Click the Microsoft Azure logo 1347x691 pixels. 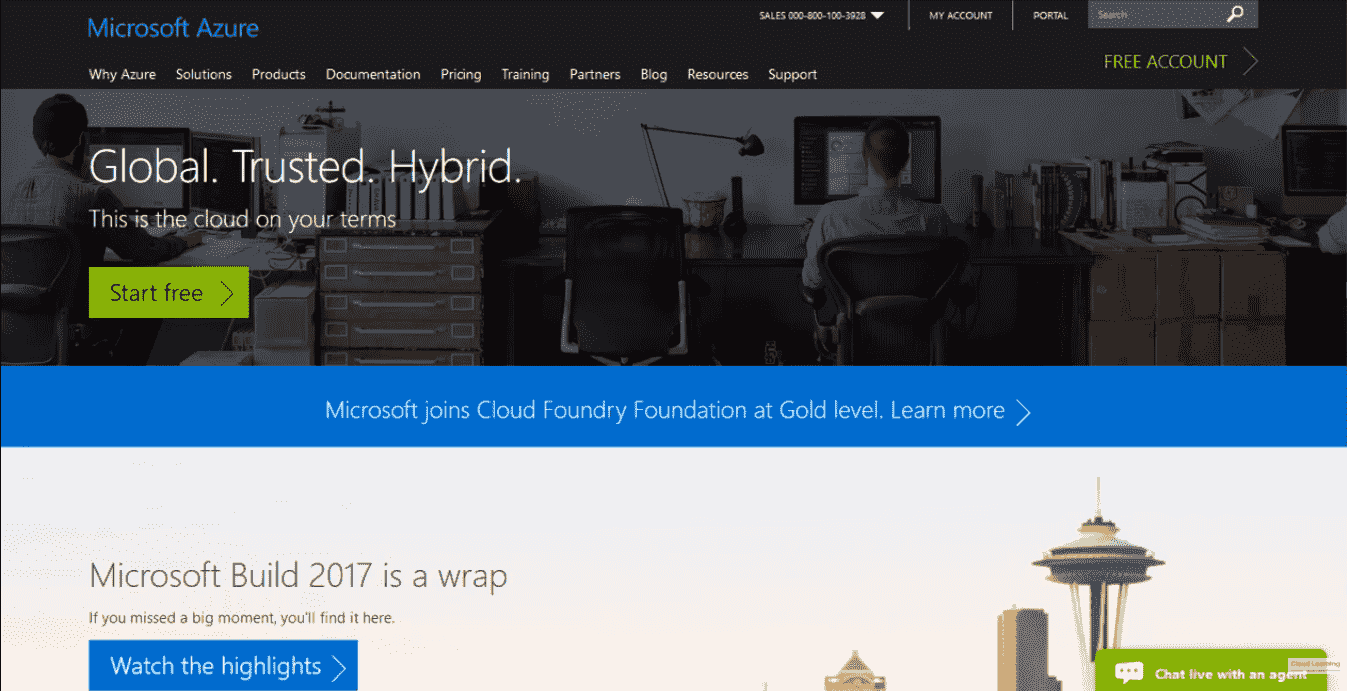173,28
